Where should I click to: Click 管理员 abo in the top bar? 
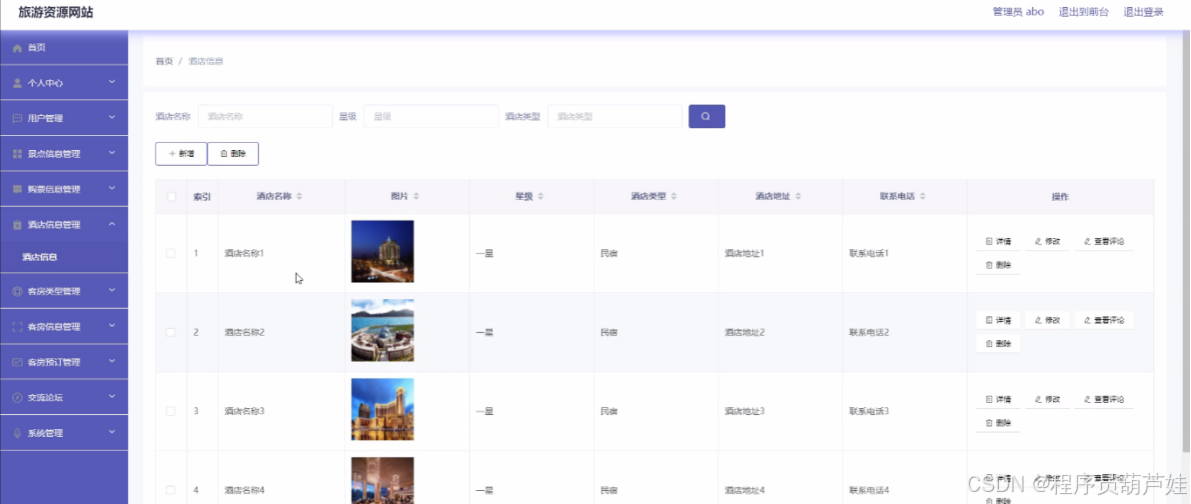click(x=1018, y=12)
